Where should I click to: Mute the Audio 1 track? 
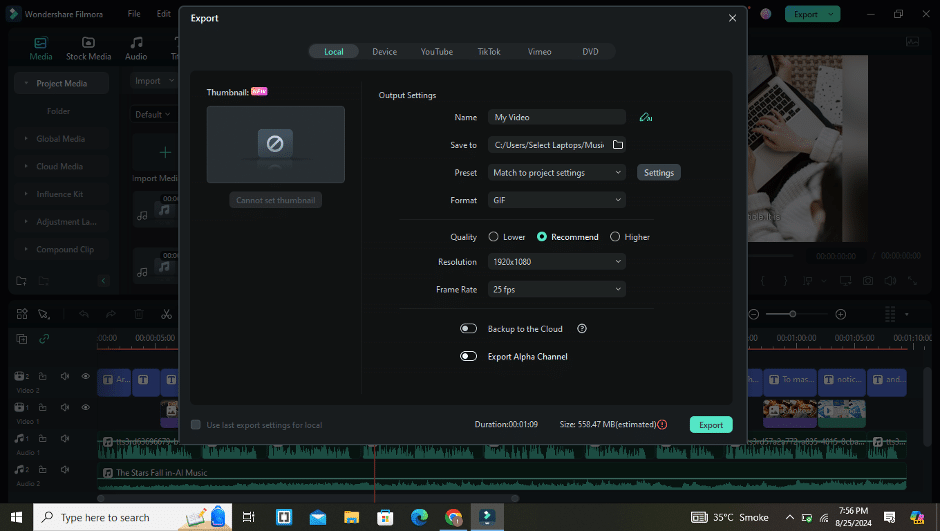click(65, 439)
